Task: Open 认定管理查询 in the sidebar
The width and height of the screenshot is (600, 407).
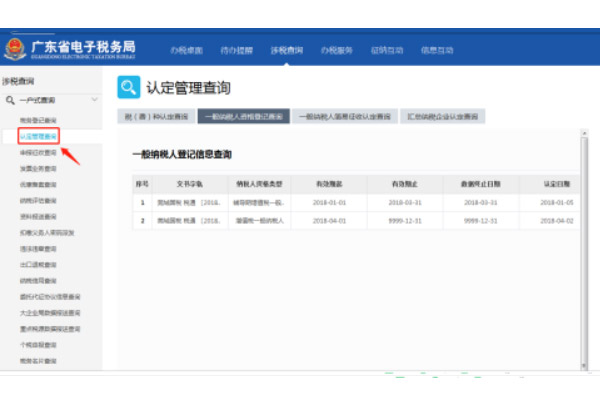Action: pos(38,136)
